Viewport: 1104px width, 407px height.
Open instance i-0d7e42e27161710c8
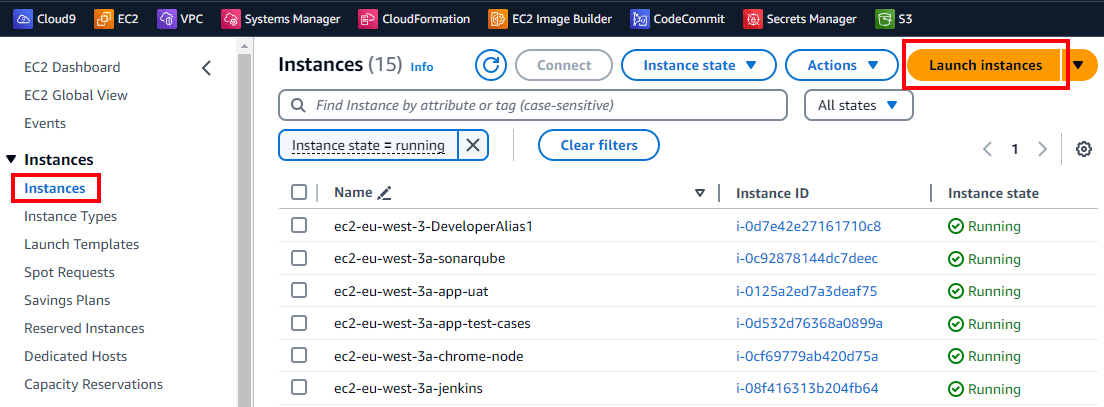[x=809, y=226]
